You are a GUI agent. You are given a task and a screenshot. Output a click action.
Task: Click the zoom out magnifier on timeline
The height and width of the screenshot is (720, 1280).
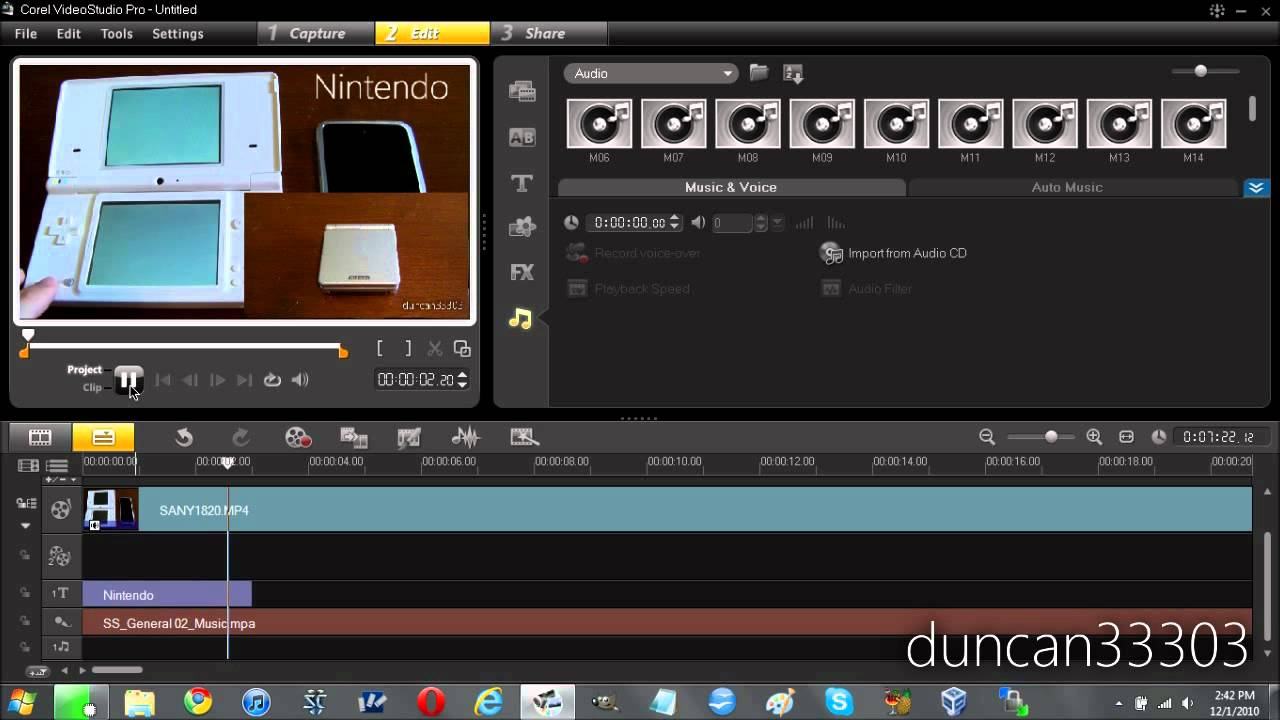click(987, 437)
